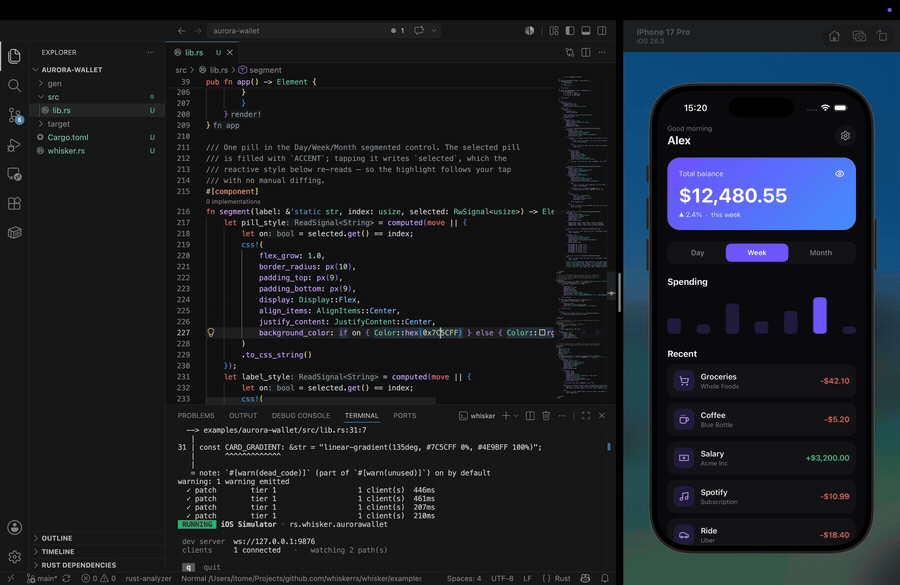This screenshot has width=900, height=585.
Task: Open the new terminal launch profile dropdown
Action: pyautogui.click(x=516, y=416)
